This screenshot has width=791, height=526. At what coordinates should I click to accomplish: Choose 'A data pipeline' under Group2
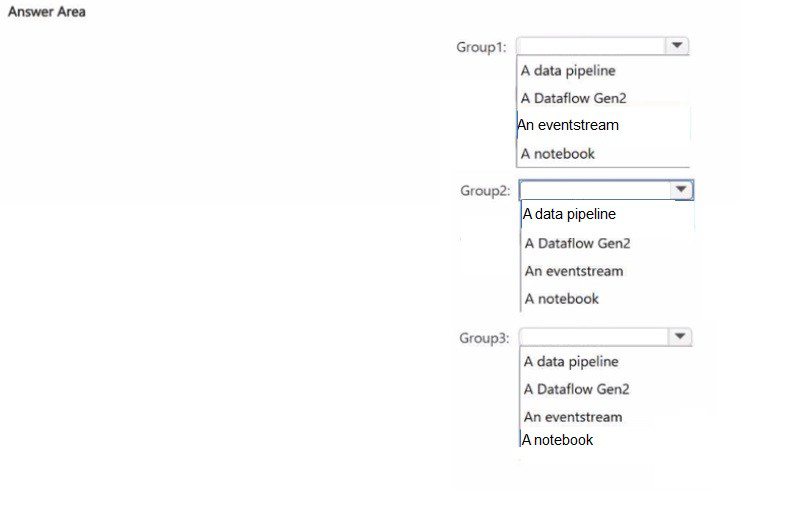569,214
